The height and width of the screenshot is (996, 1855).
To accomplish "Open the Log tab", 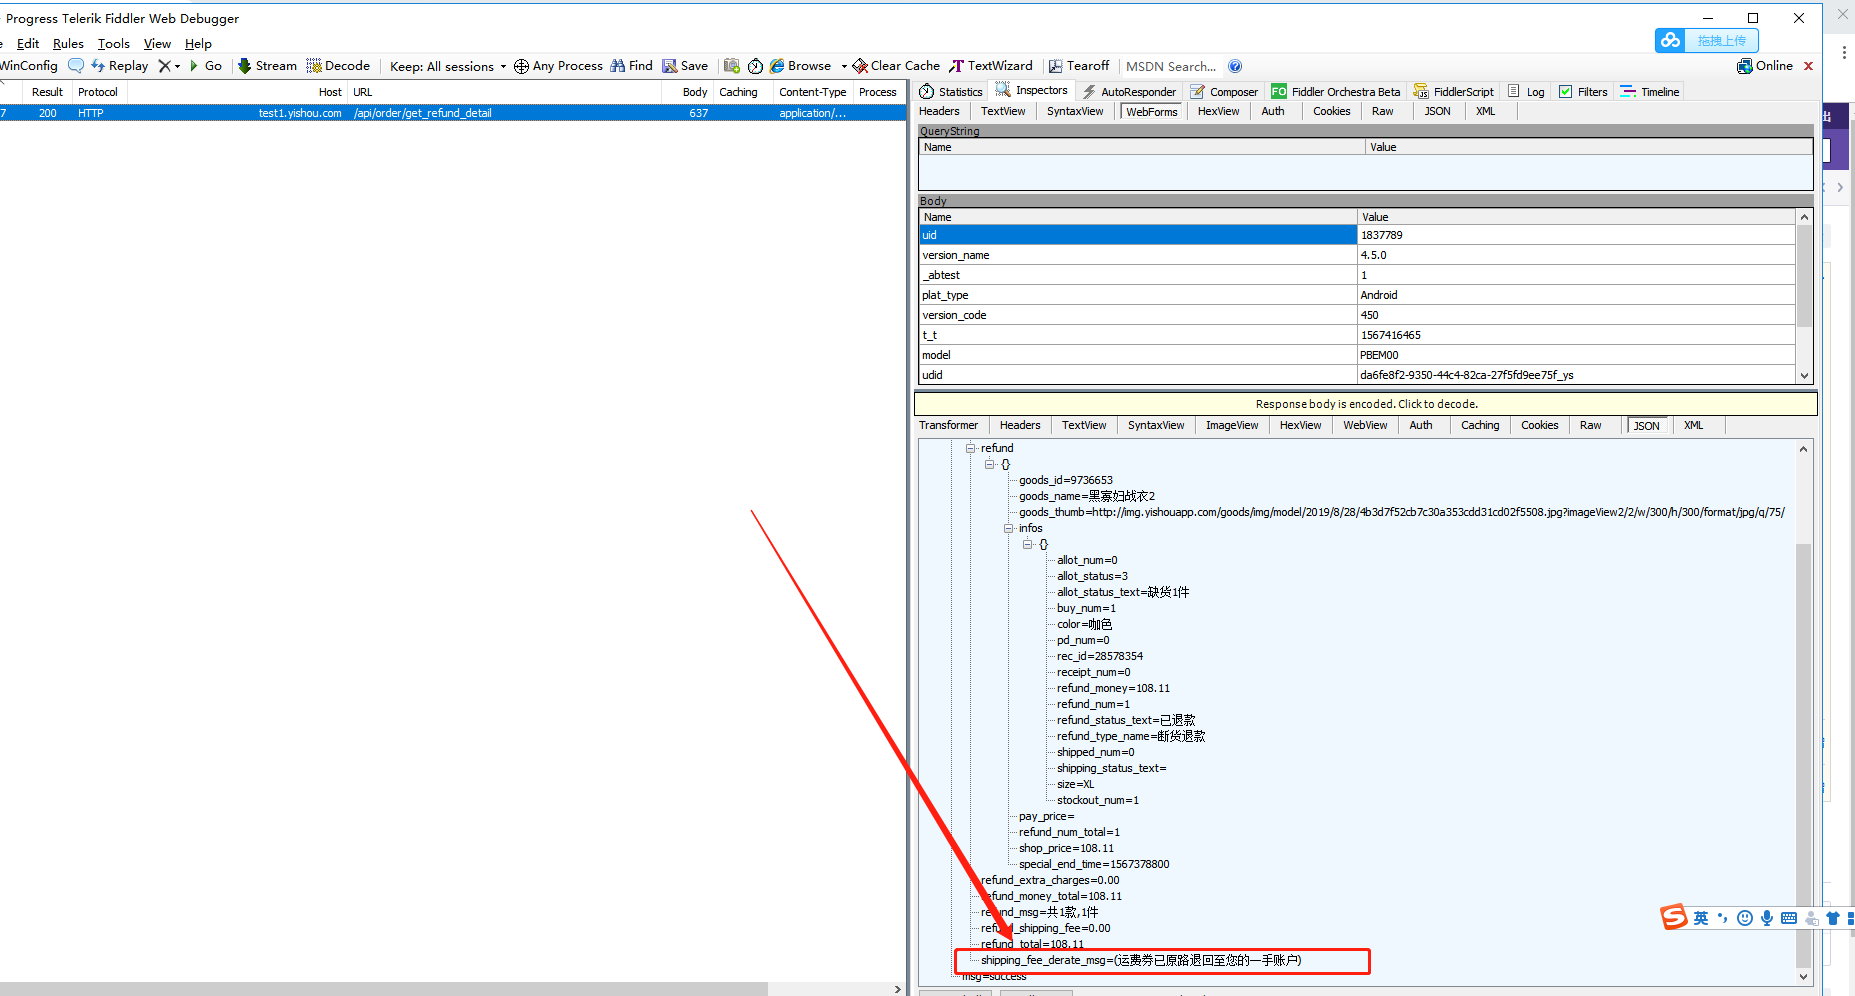I will (x=1526, y=92).
